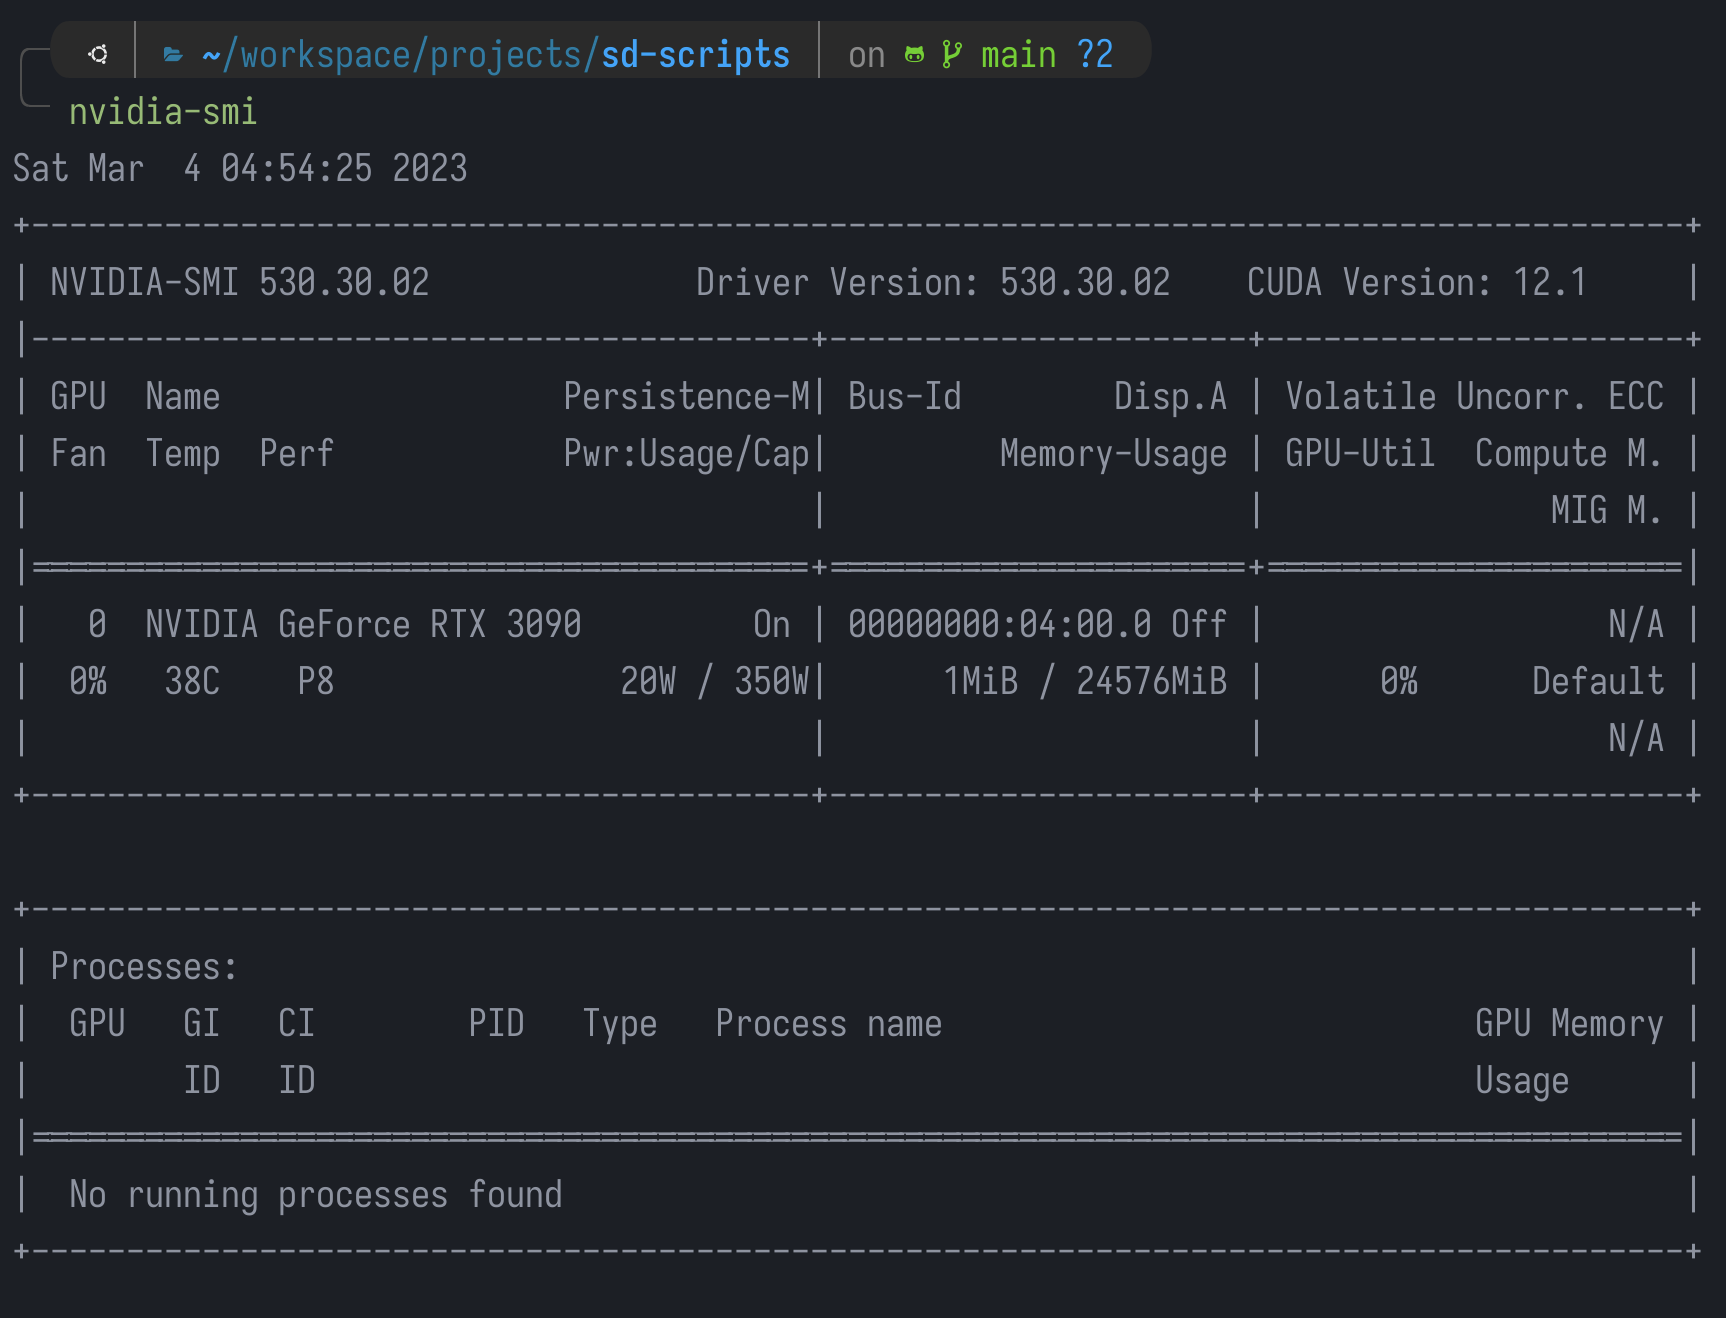Click the nvidia-smi command text
This screenshot has width=1726, height=1318.
point(163,112)
